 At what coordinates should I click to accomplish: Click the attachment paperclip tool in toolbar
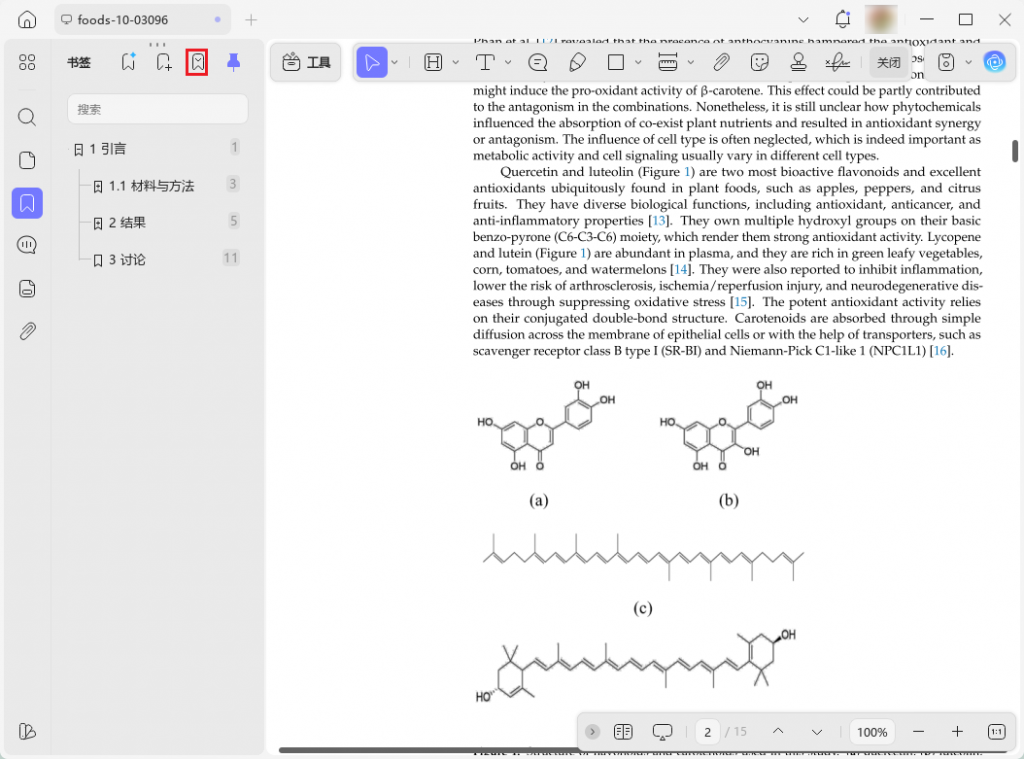click(x=721, y=63)
